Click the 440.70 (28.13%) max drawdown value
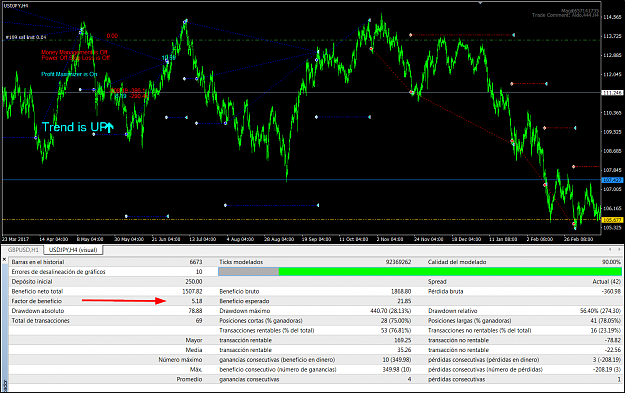 click(x=391, y=311)
